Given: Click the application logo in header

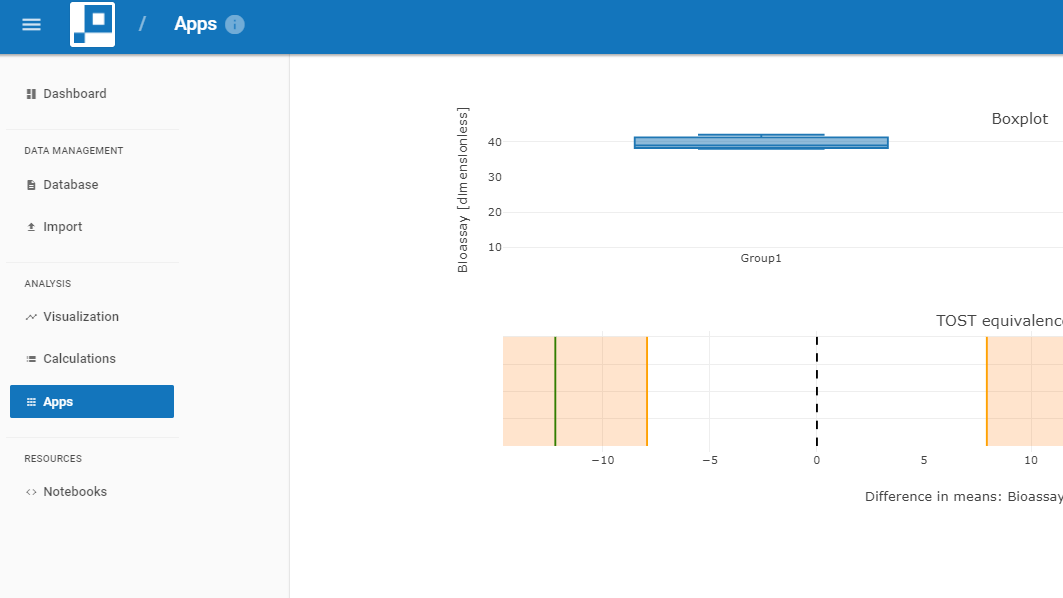Looking at the screenshot, I should (x=92, y=25).
